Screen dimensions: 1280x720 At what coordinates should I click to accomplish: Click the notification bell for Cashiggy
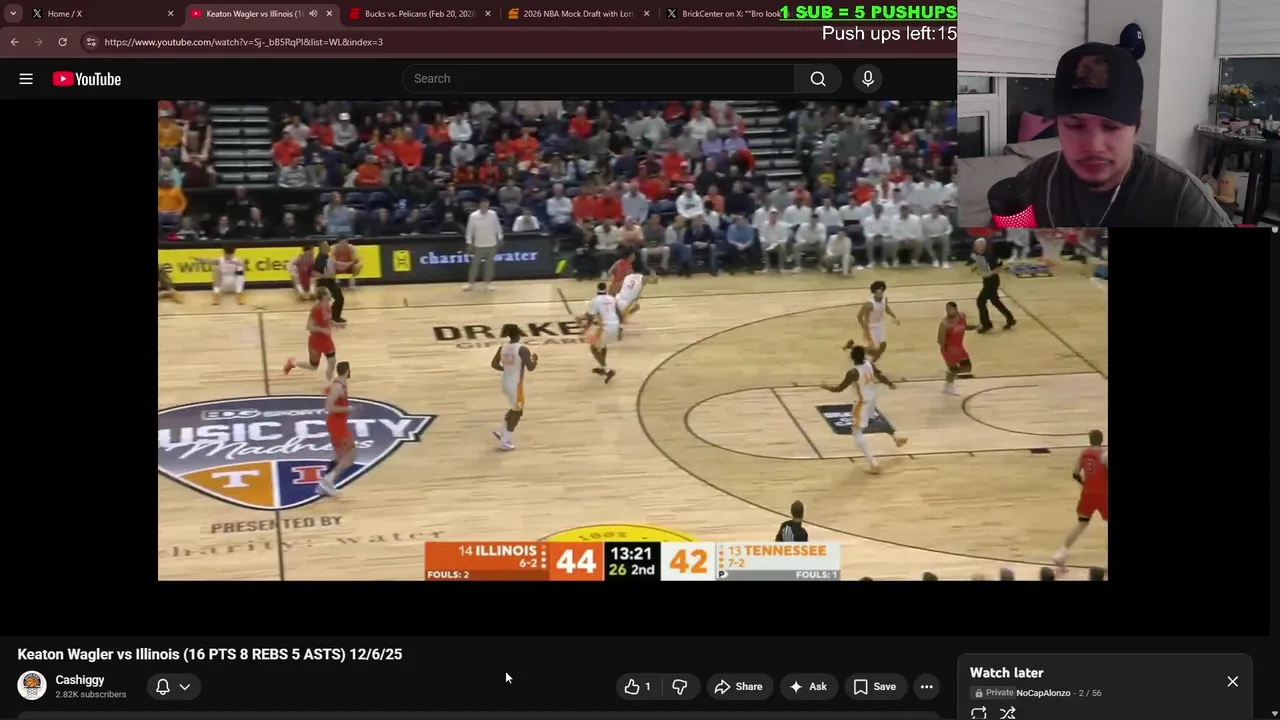162,686
